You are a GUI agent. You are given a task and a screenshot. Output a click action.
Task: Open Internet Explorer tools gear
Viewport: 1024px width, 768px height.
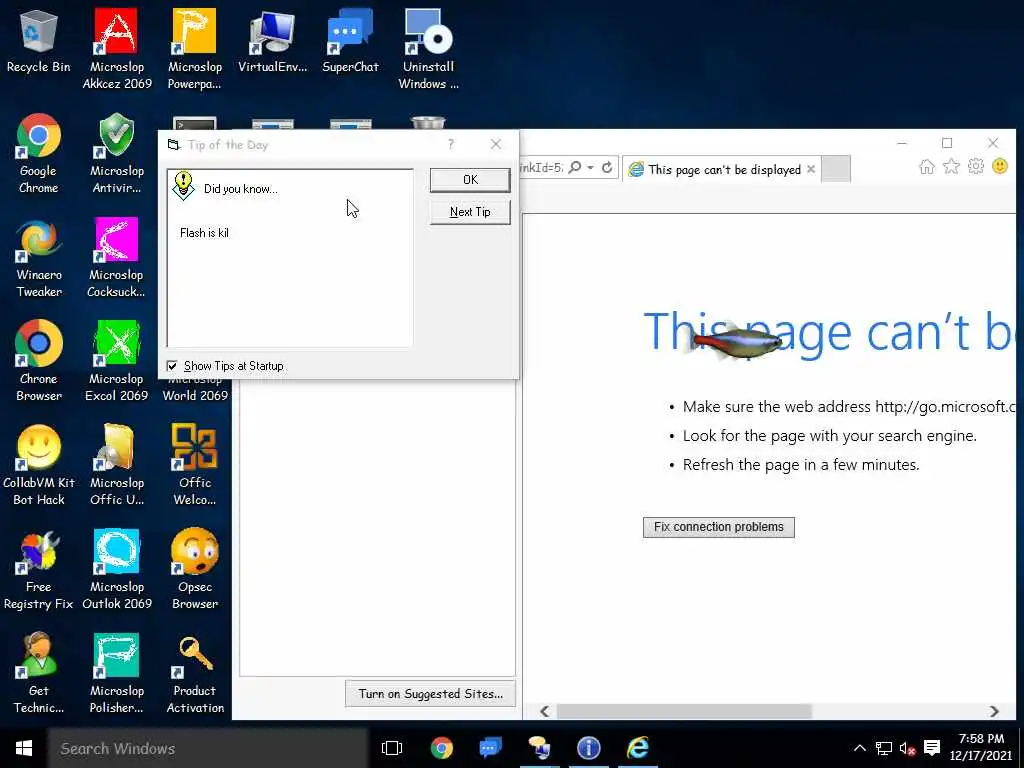[x=976, y=167]
